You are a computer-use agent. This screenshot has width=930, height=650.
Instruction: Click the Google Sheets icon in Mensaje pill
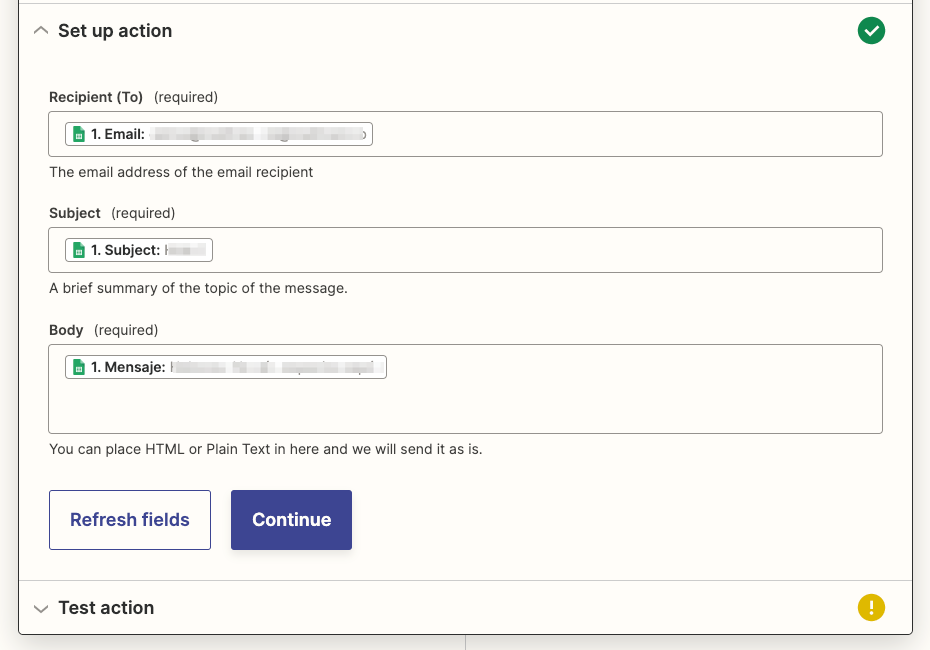79,367
